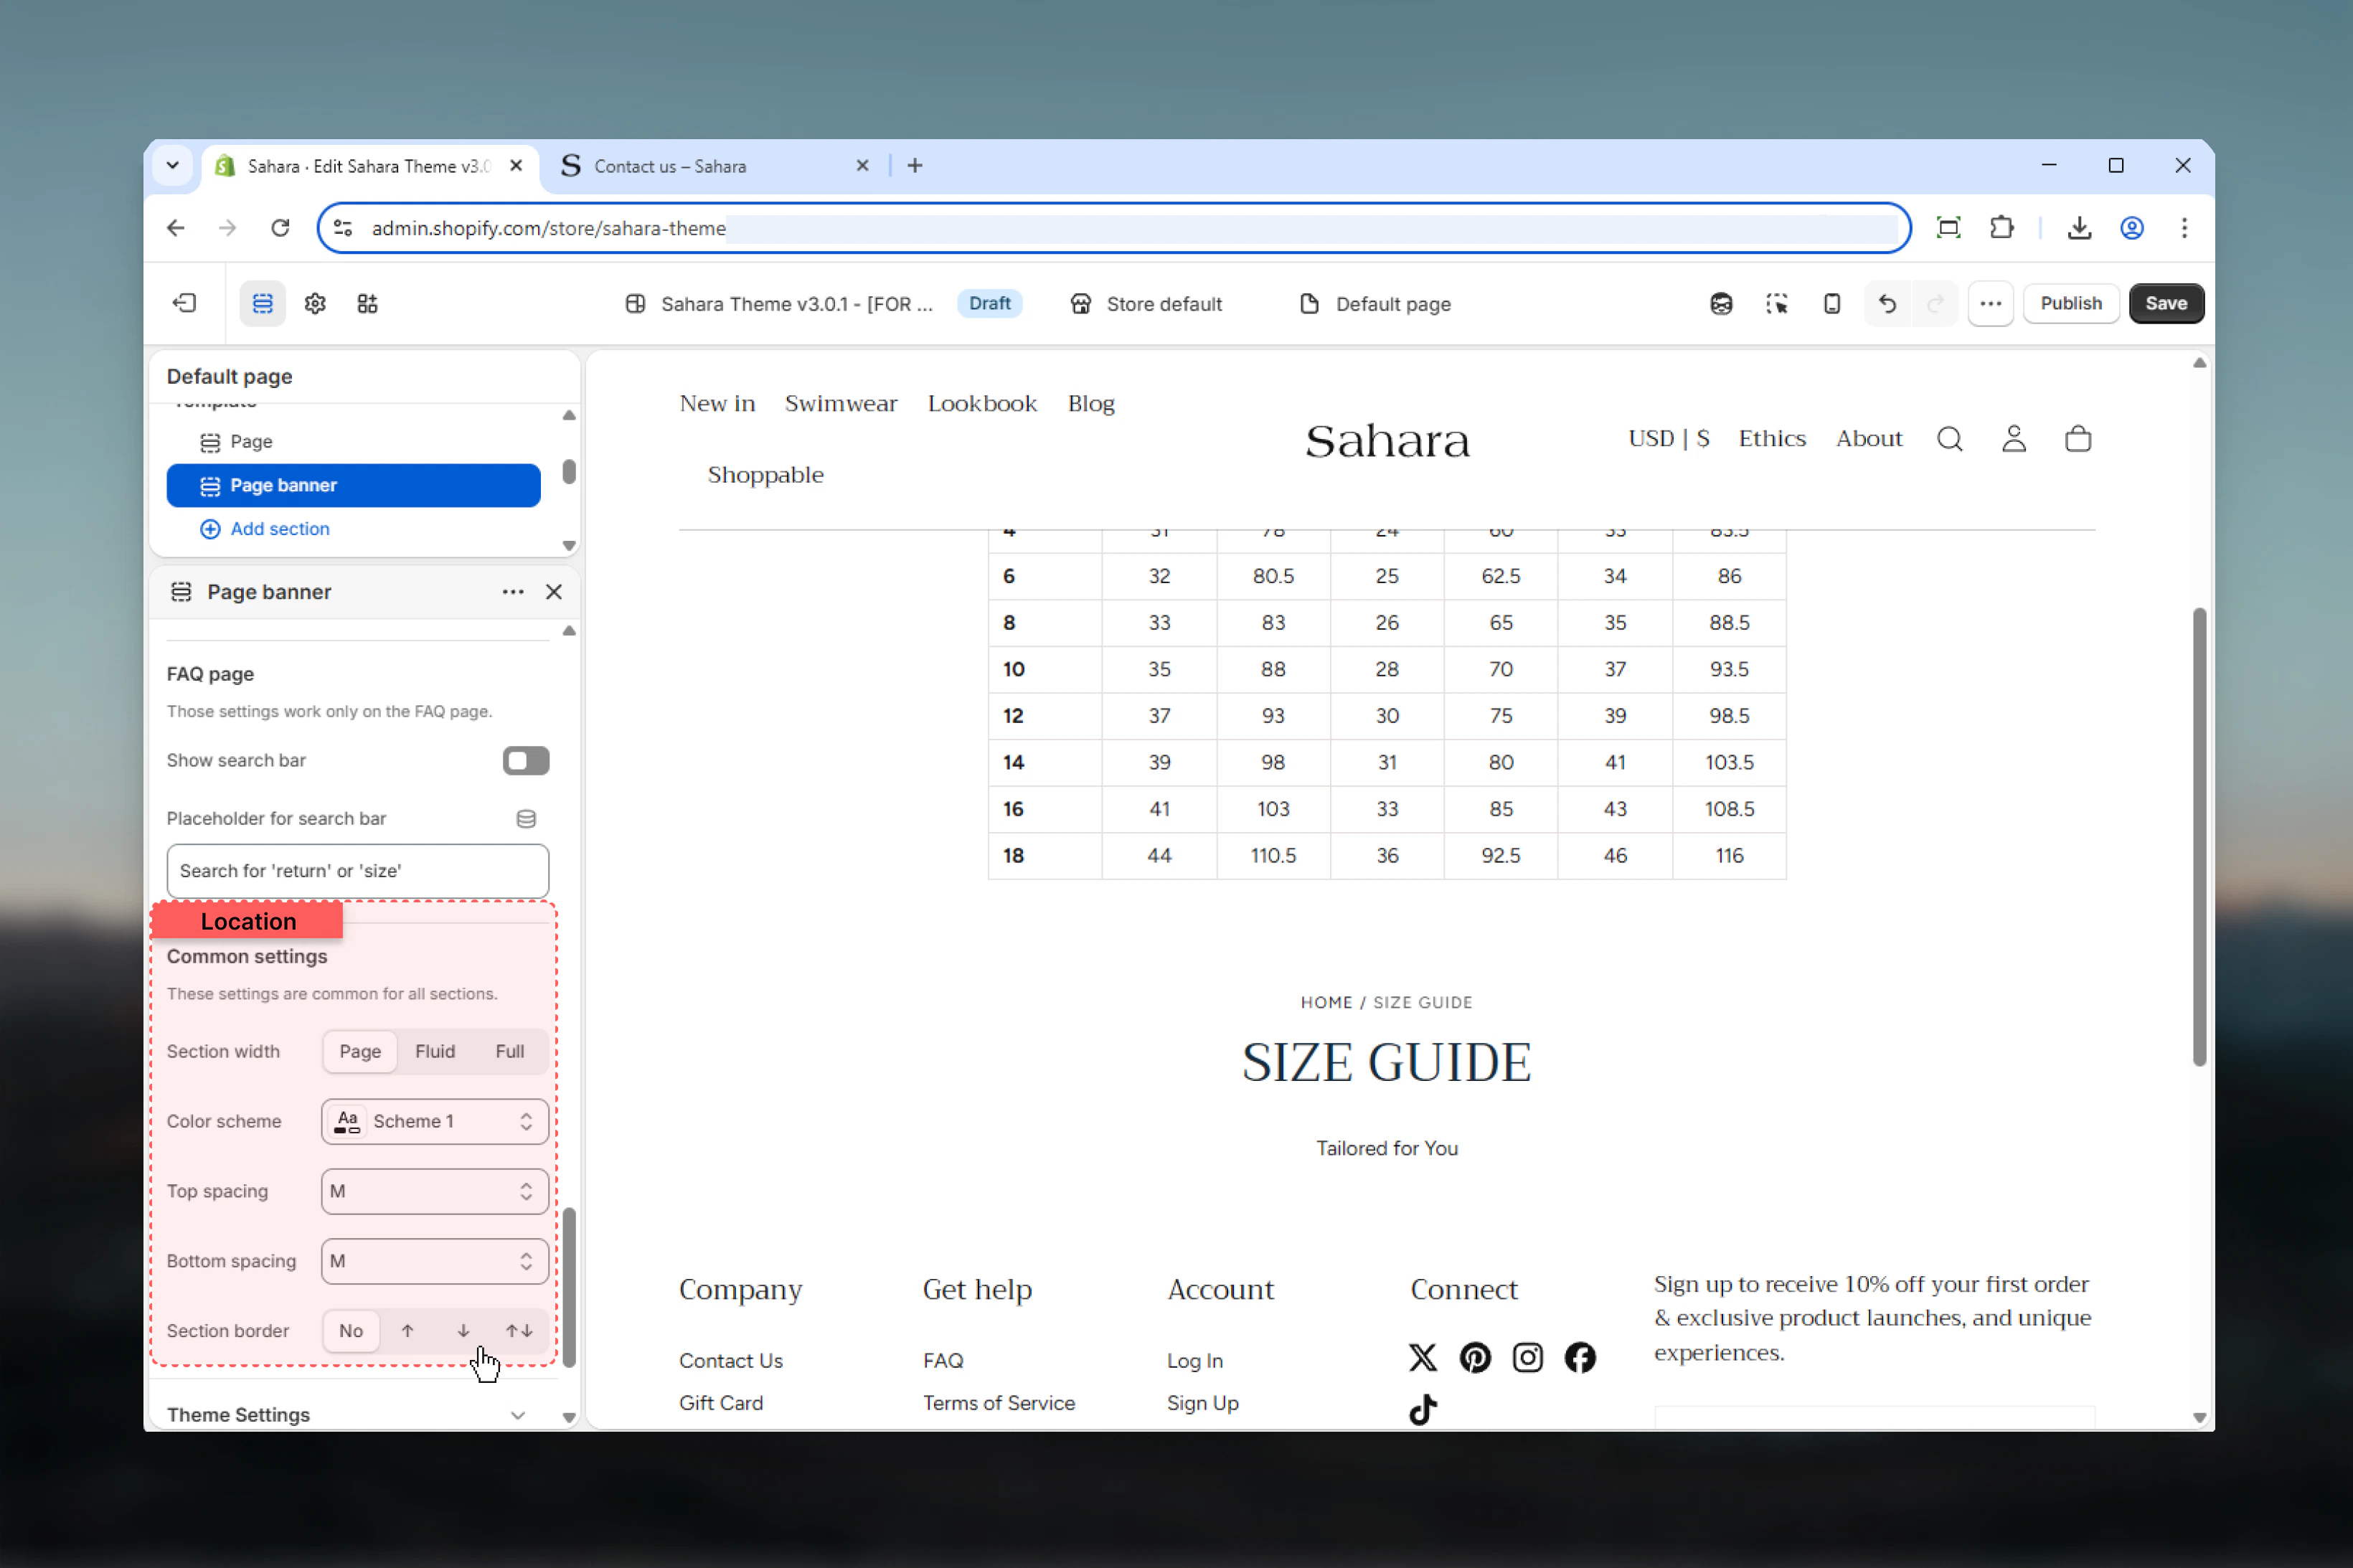Viewport: 2353px width, 1568px height.
Task: Open the store search magnifier icon
Action: 1949,439
